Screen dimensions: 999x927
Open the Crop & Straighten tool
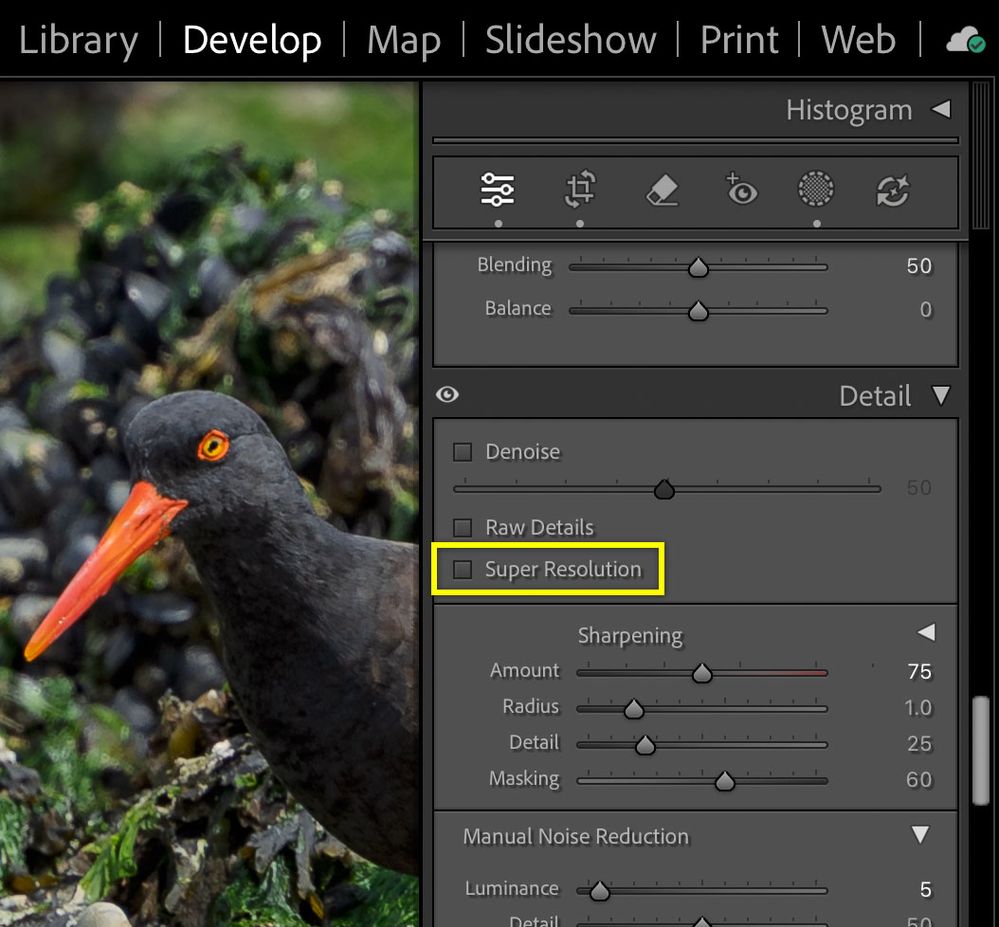[x=578, y=190]
